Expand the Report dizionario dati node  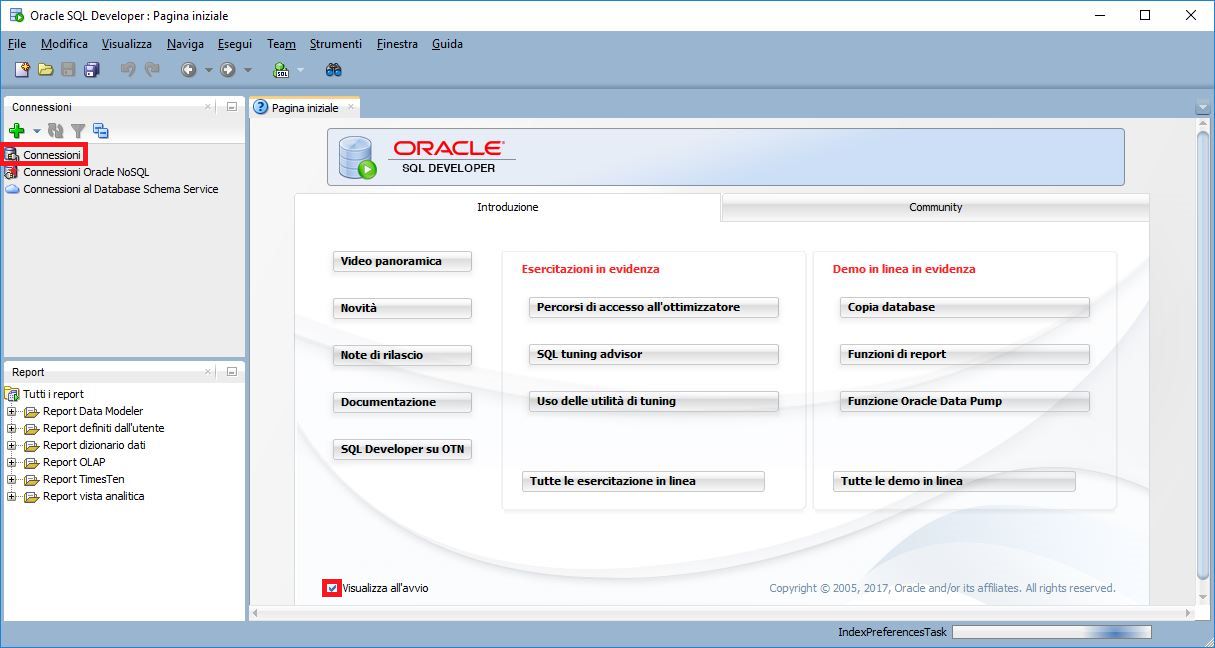[x=12, y=445]
